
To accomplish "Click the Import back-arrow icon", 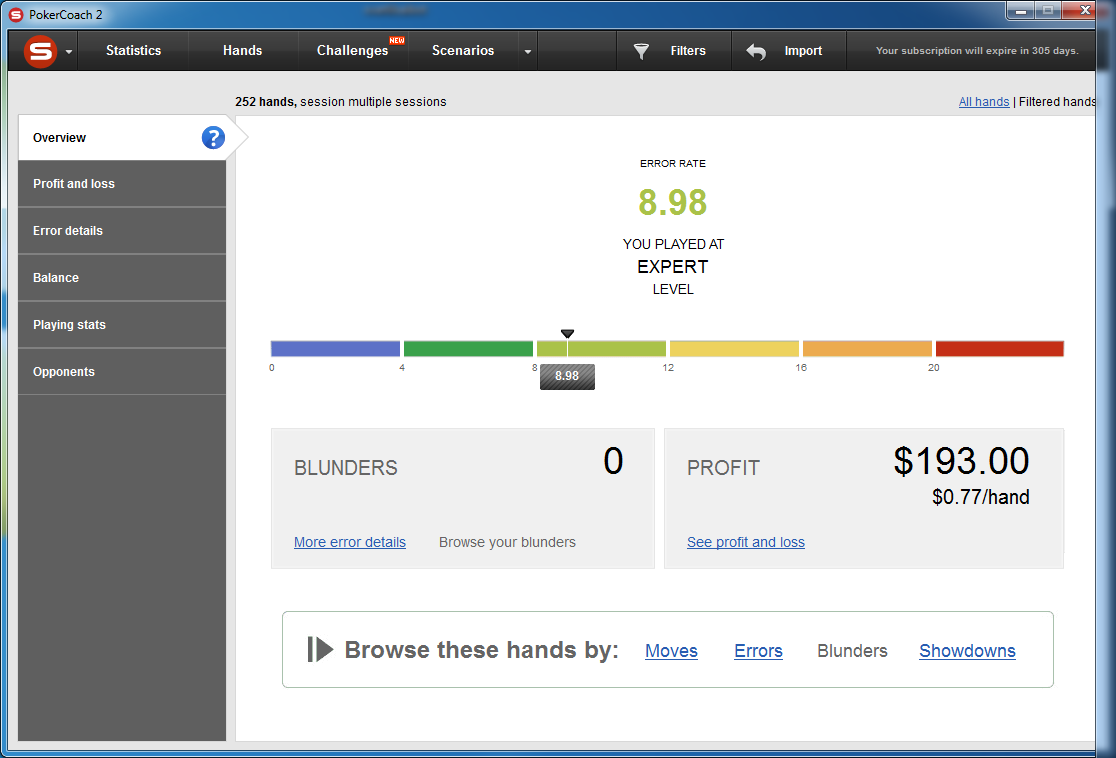I will pyautogui.click(x=756, y=51).
